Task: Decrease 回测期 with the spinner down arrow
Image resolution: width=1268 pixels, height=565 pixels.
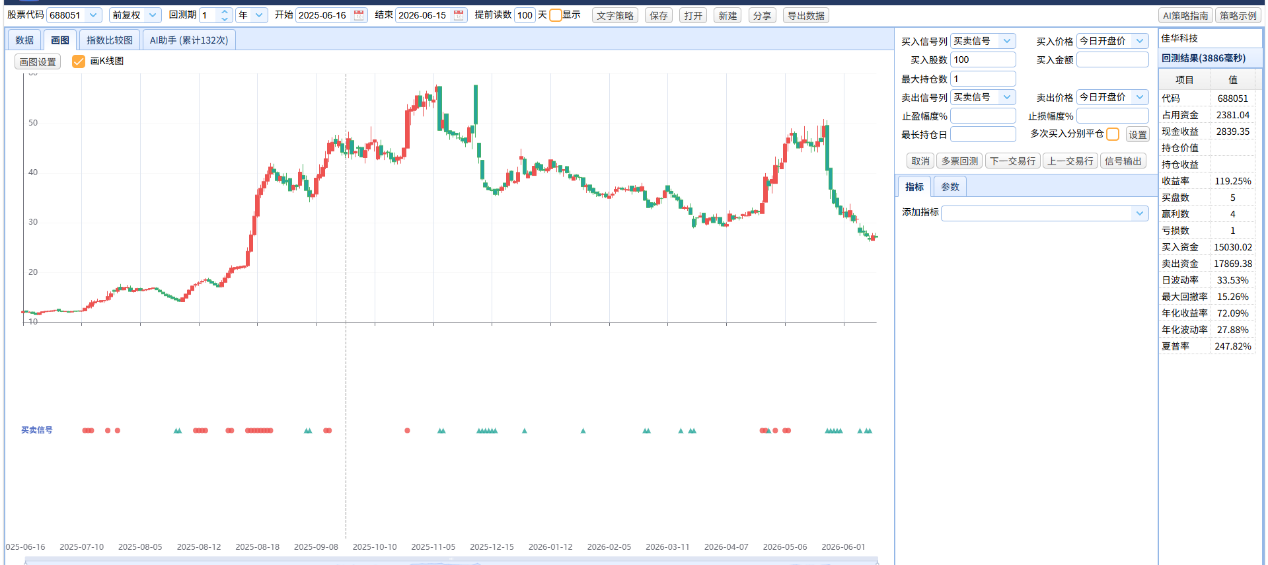Action: pyautogui.click(x=224, y=19)
